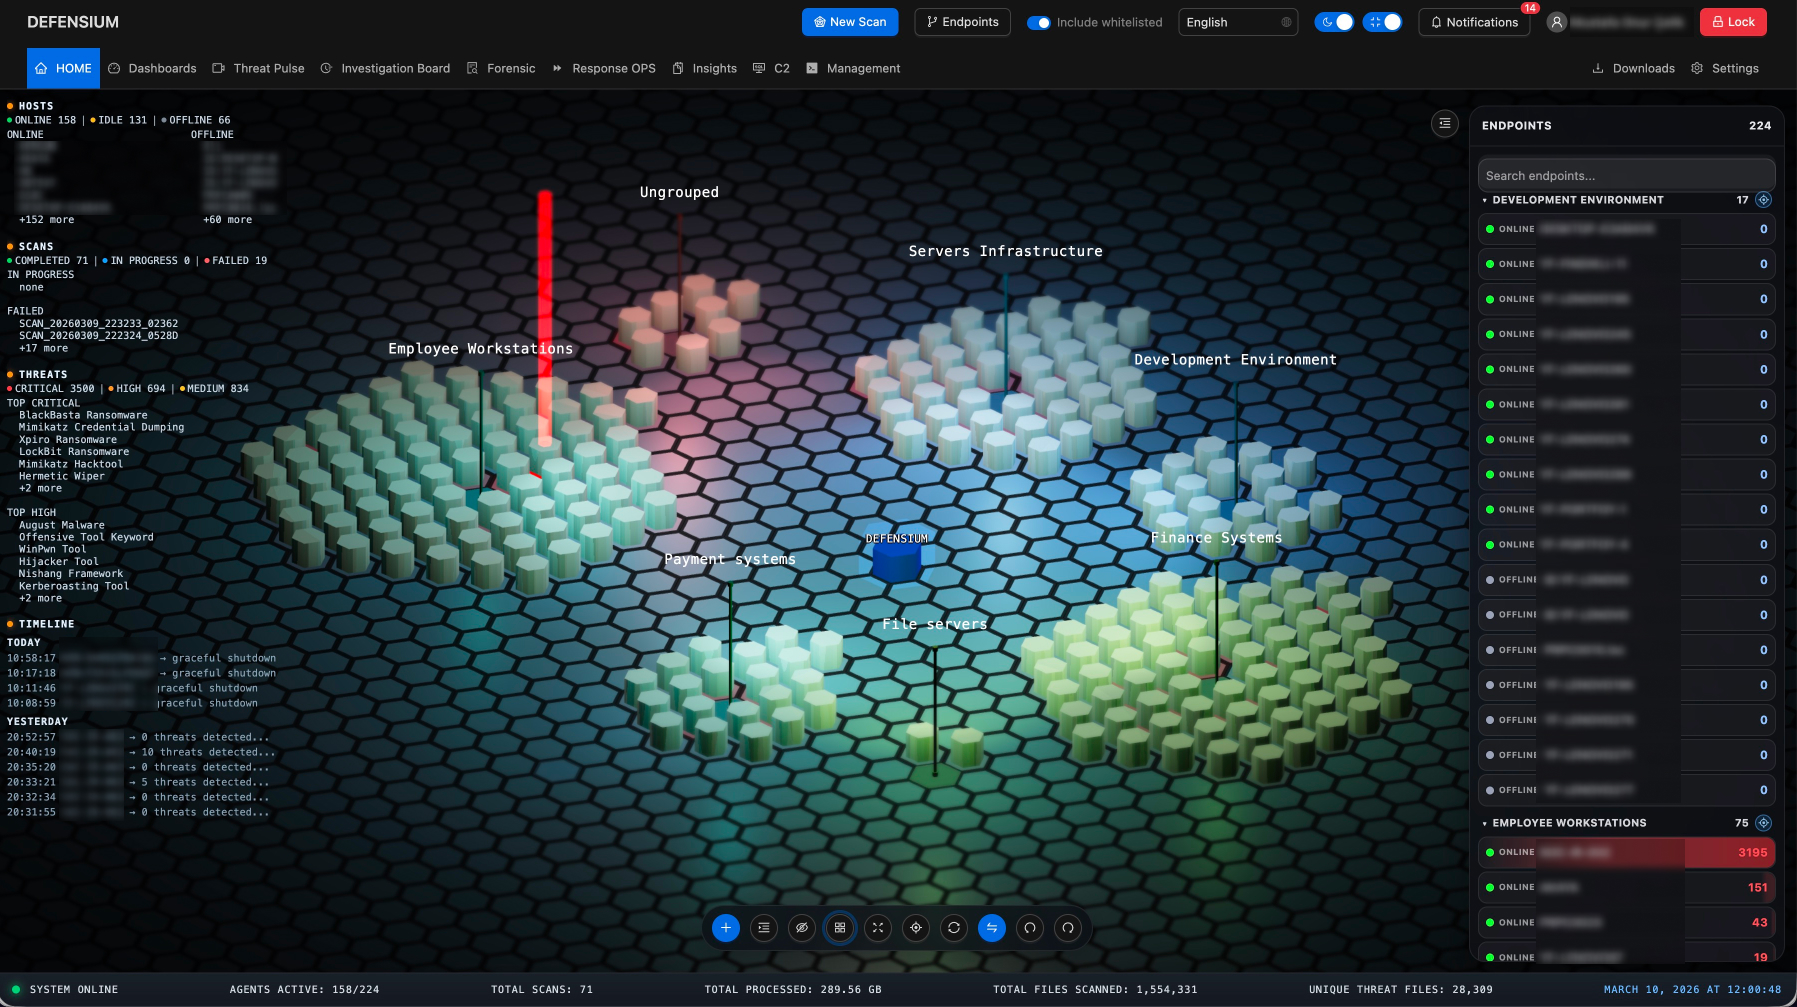Open the English language dropdown
1797x1007 pixels.
(1238, 22)
